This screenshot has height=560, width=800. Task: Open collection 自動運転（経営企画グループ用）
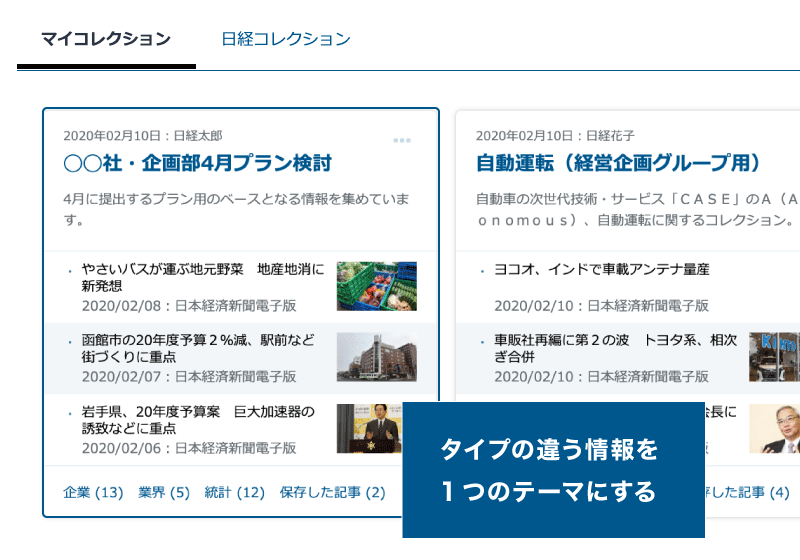coord(617,163)
